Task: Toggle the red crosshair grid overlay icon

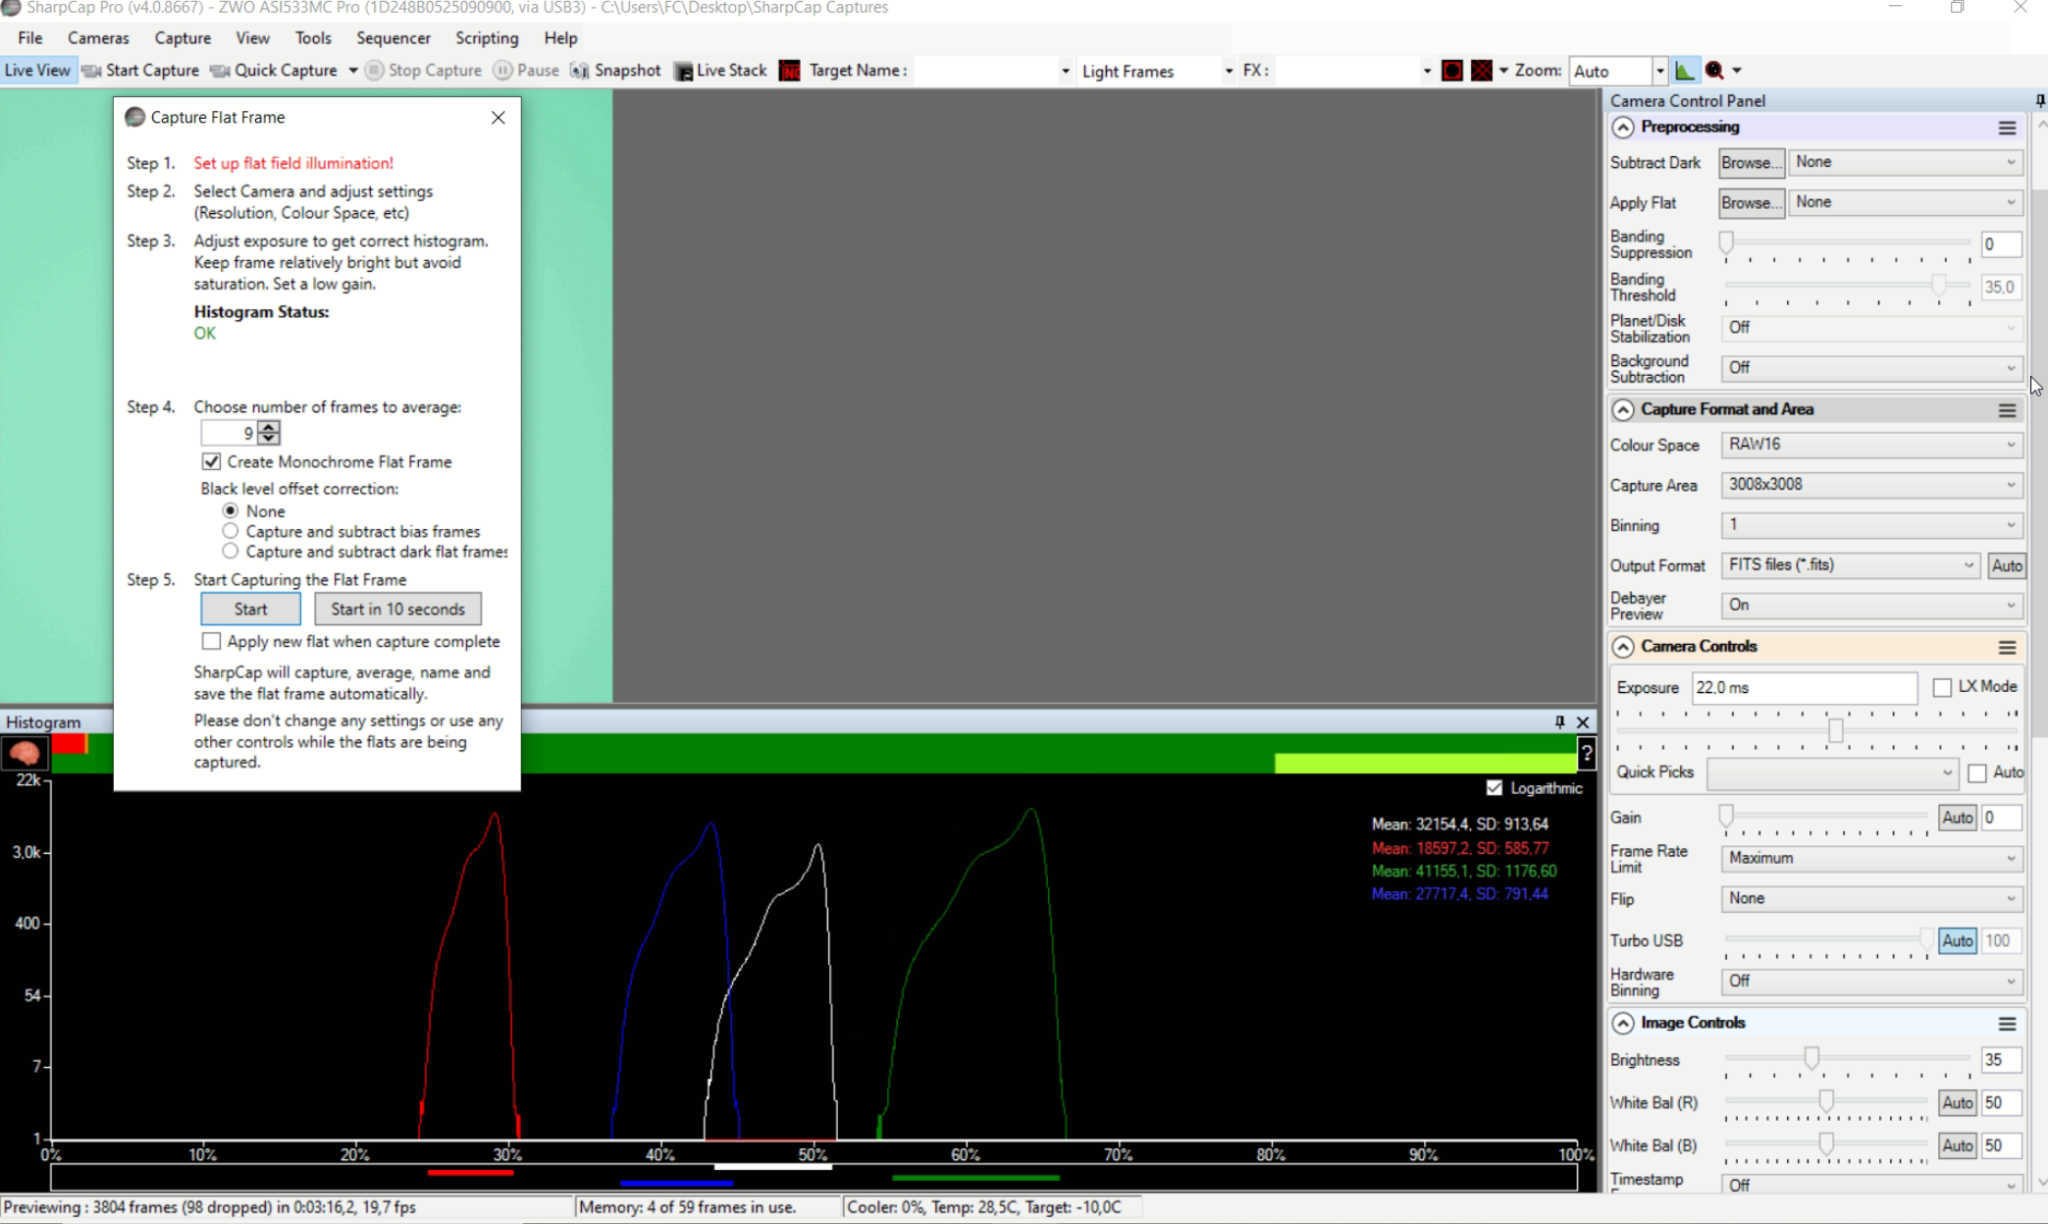Action: [1482, 71]
